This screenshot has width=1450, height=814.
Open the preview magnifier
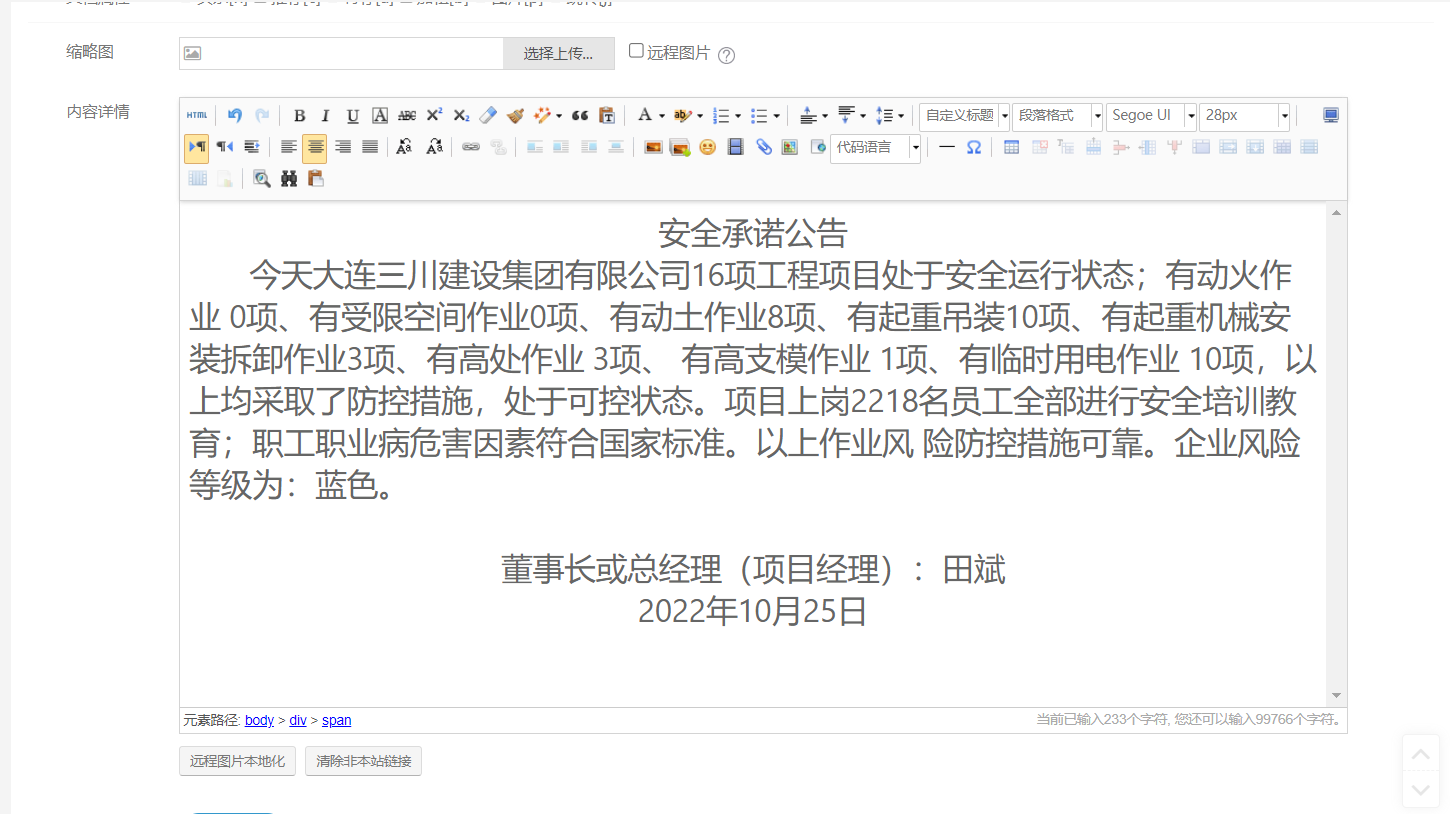point(262,178)
